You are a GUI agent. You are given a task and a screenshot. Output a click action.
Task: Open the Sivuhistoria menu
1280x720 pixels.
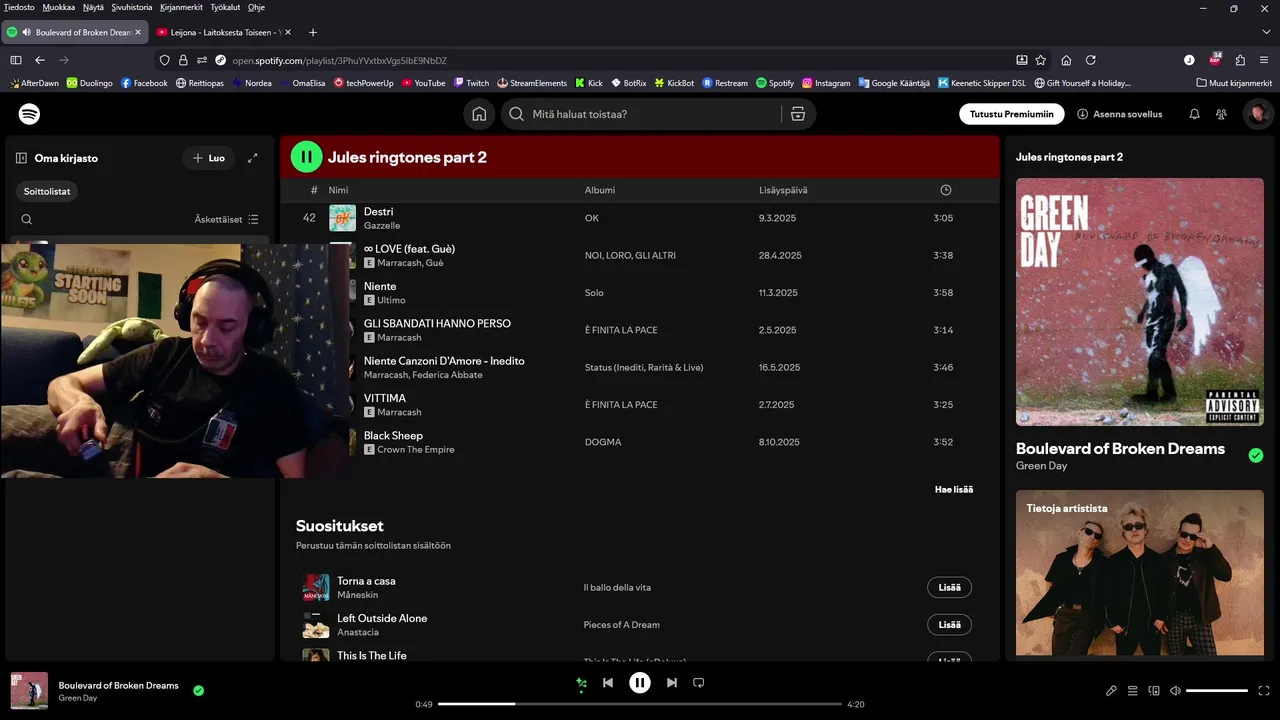coord(132,7)
